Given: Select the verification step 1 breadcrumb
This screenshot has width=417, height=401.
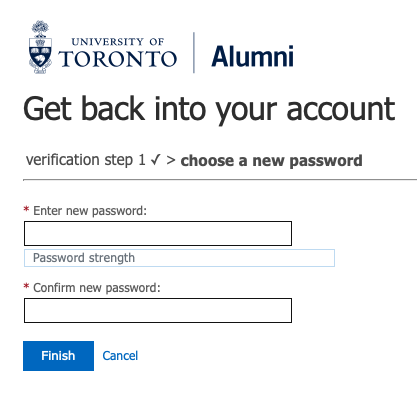Looking at the screenshot, I should (86, 160).
